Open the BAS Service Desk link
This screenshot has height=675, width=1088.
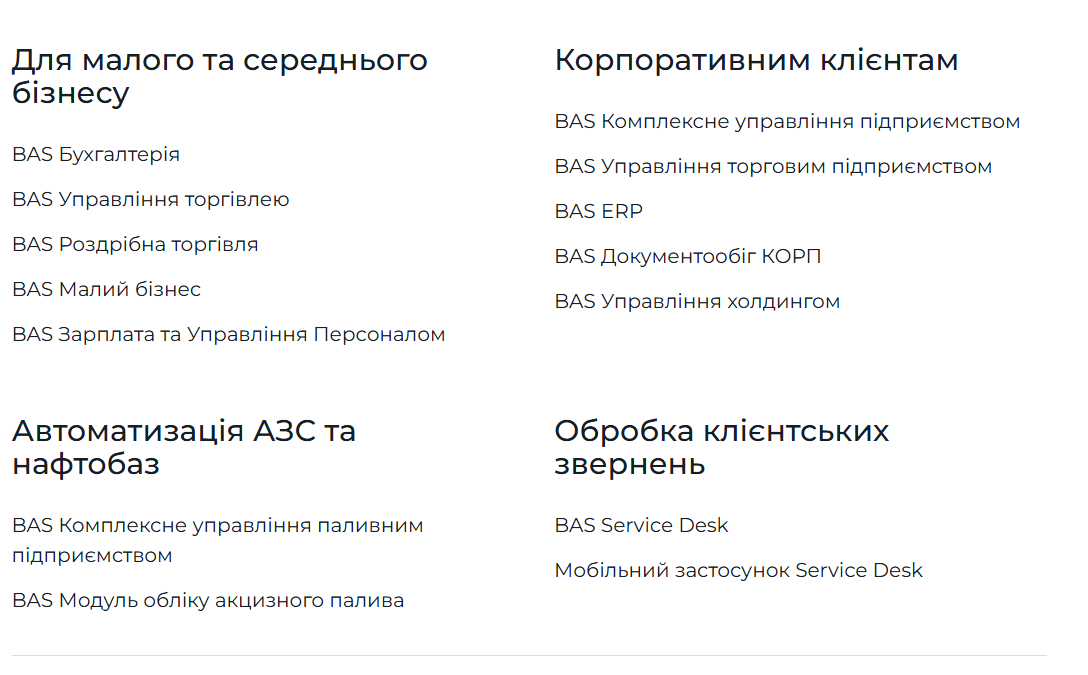point(642,525)
